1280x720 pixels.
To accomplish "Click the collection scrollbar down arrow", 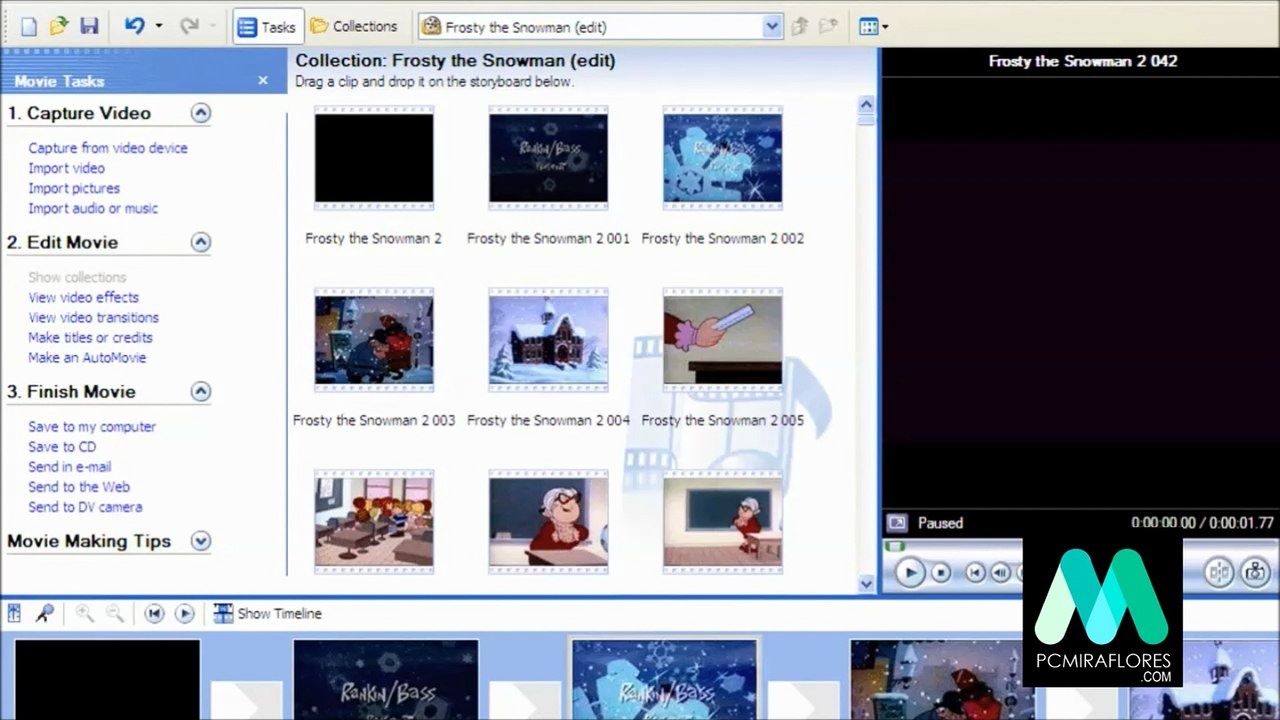I will click(866, 583).
